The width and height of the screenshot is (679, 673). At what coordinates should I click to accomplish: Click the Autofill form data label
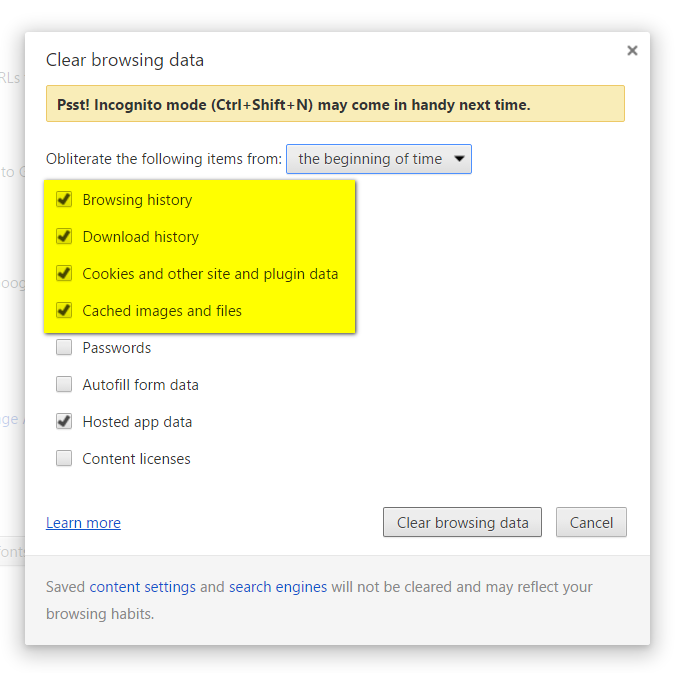[140, 385]
